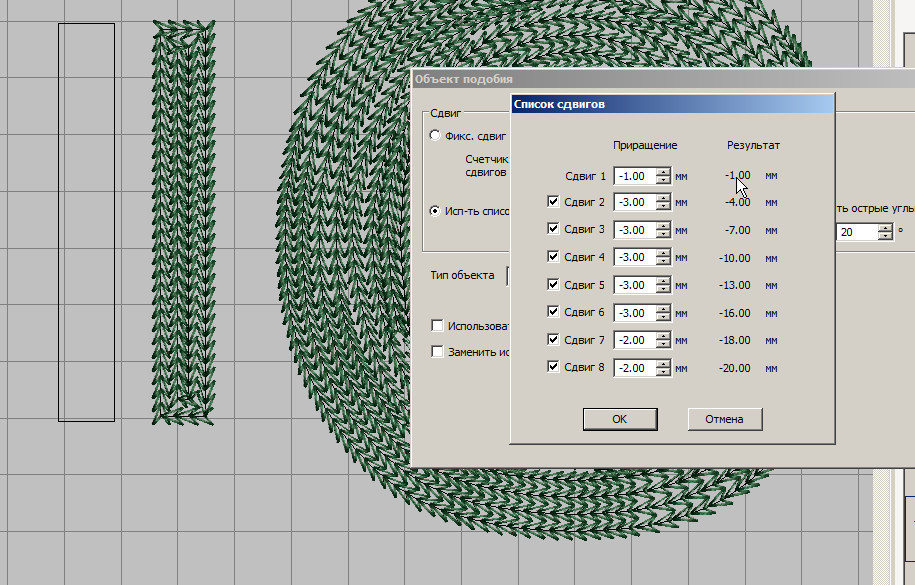Toggle the Сдвиг 5 checkbox

(x=554, y=285)
